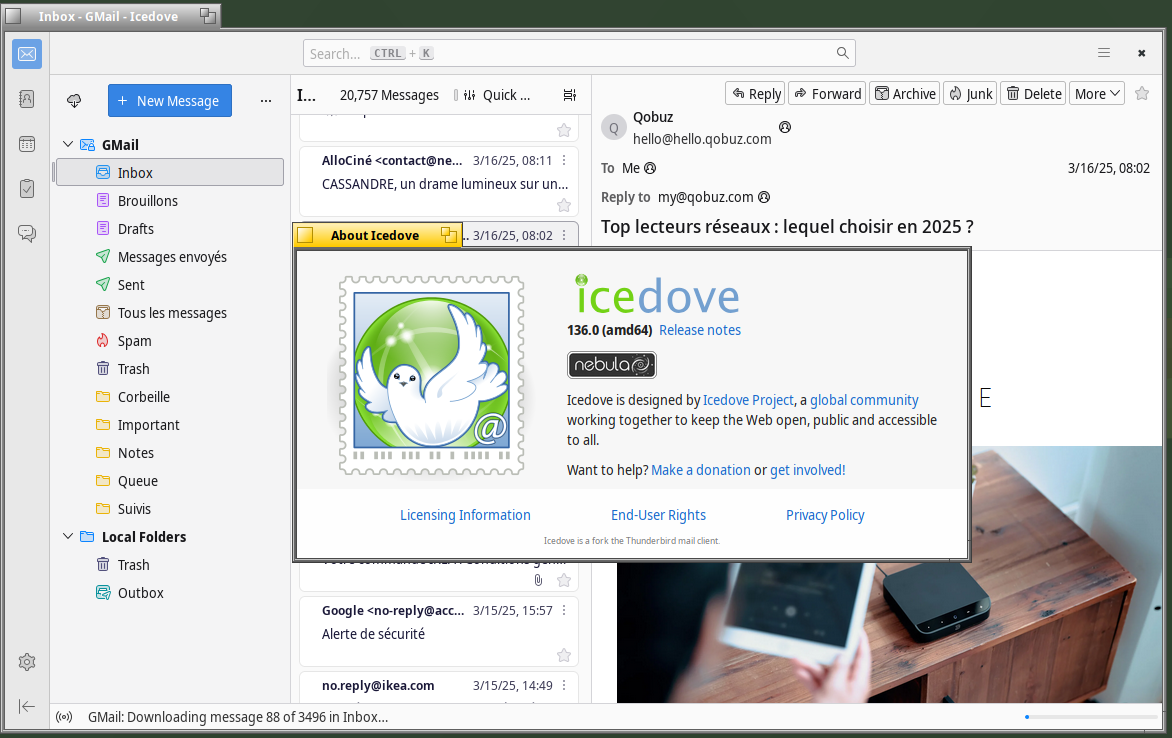Open Settings gear in sidebar
Screen dimensions: 1172x738
27,662
